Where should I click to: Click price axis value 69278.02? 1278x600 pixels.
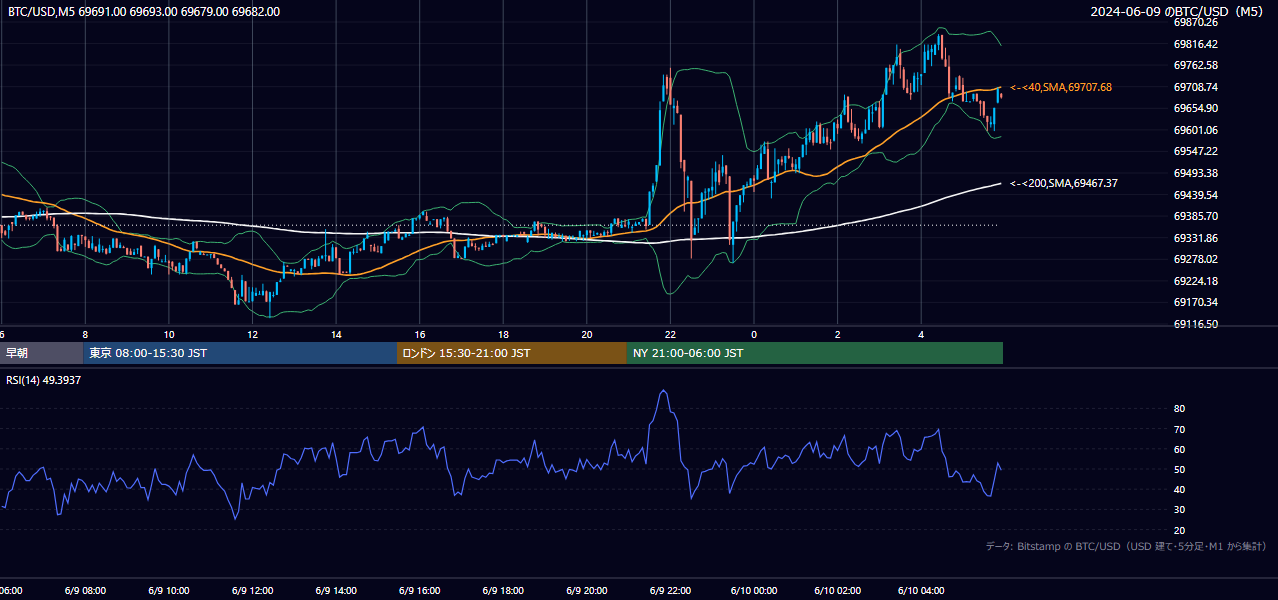(x=1195, y=259)
